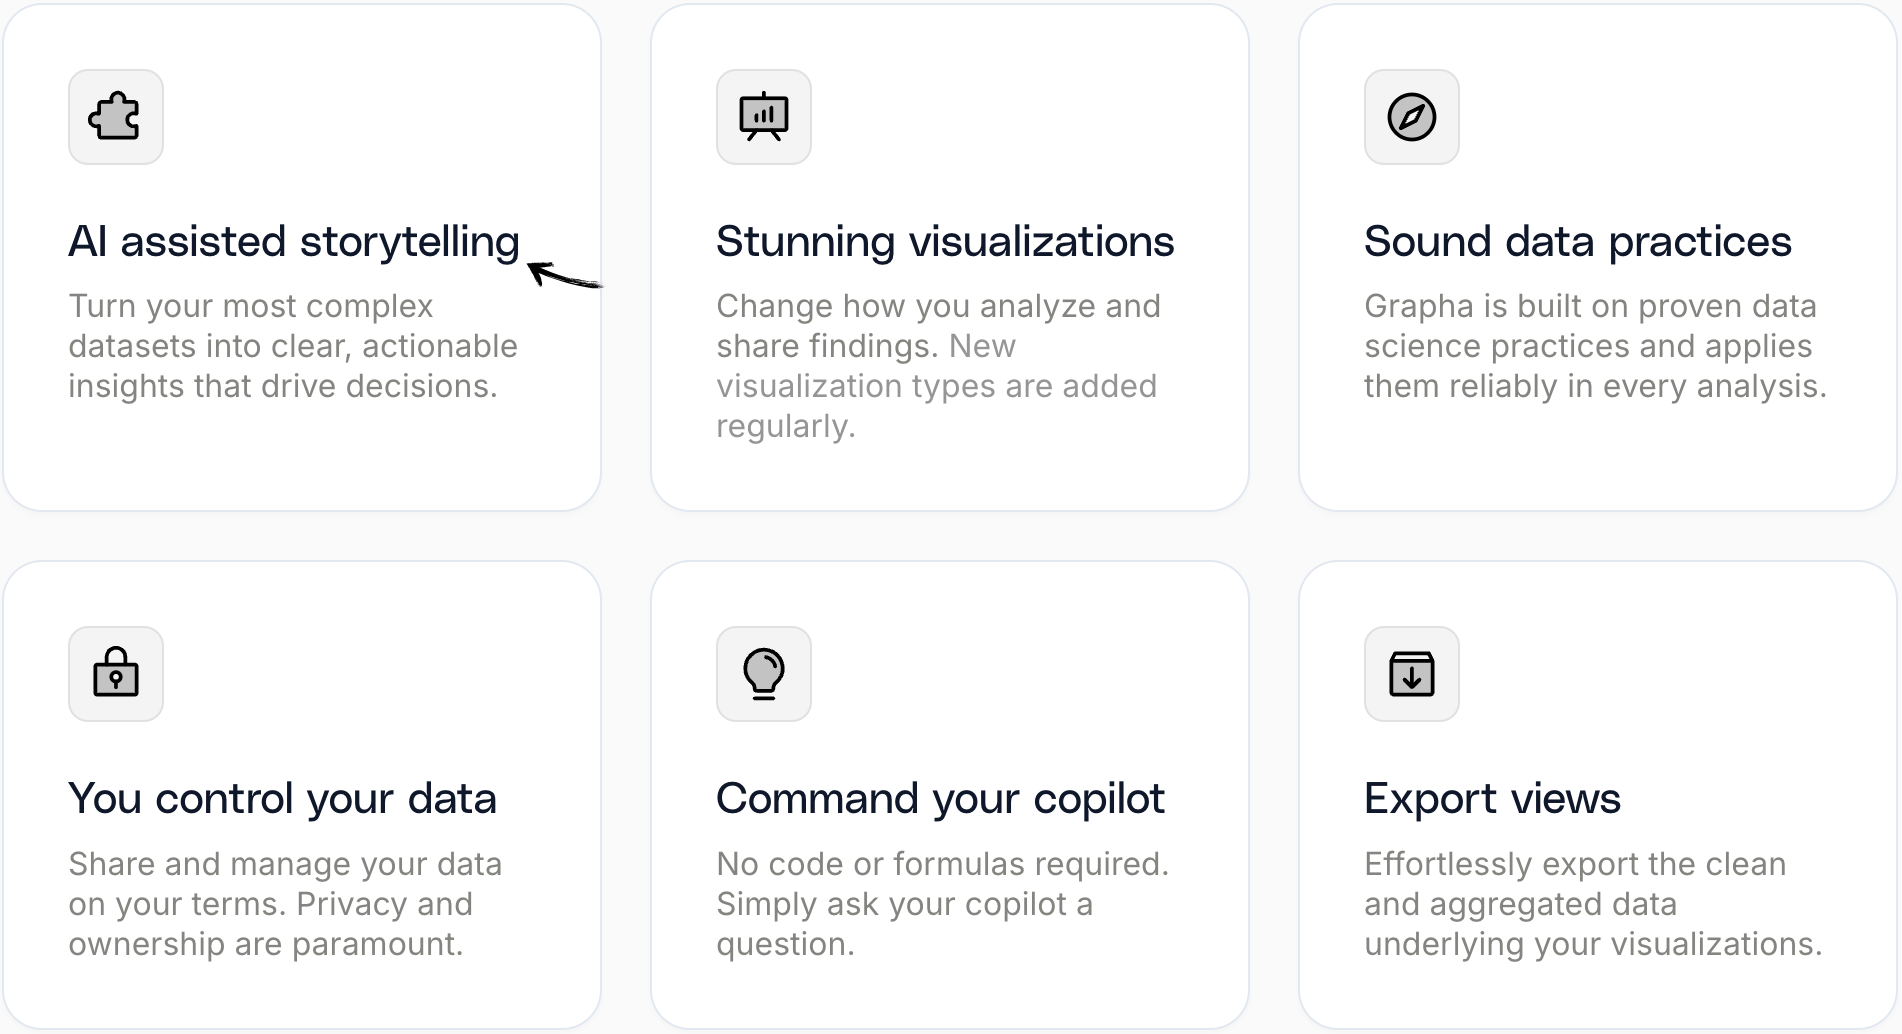Click the 'Grapha is built on proven' description
This screenshot has width=1902, height=1034.
tap(1595, 346)
